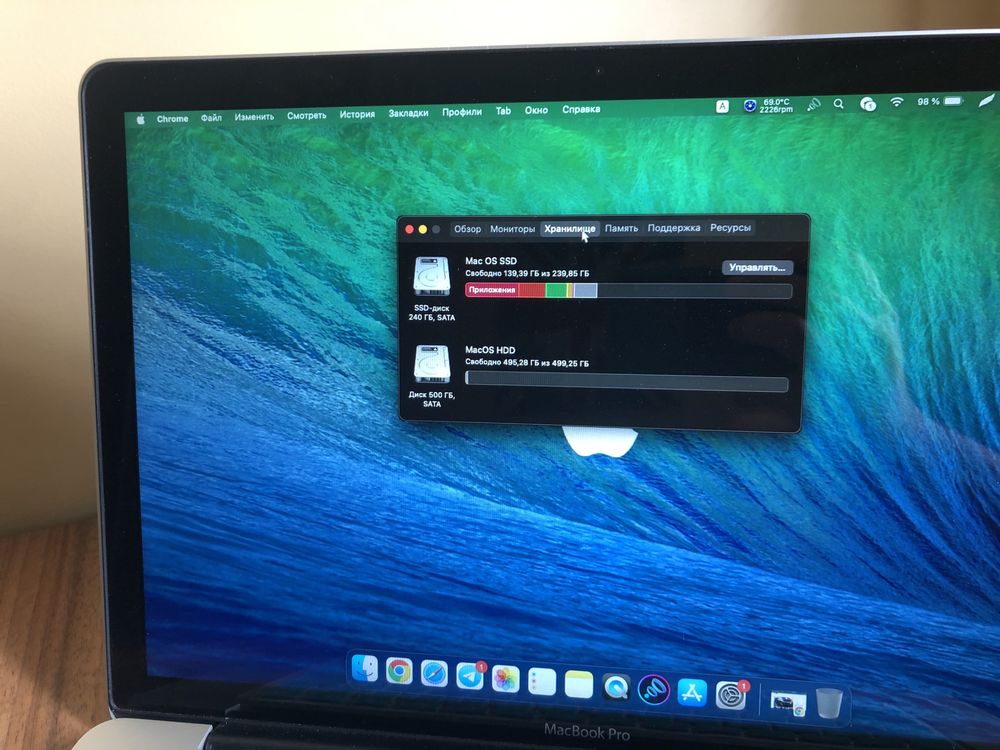Open the Wi-Fi status menu
Screen dimensions: 1000x750
(x=897, y=102)
